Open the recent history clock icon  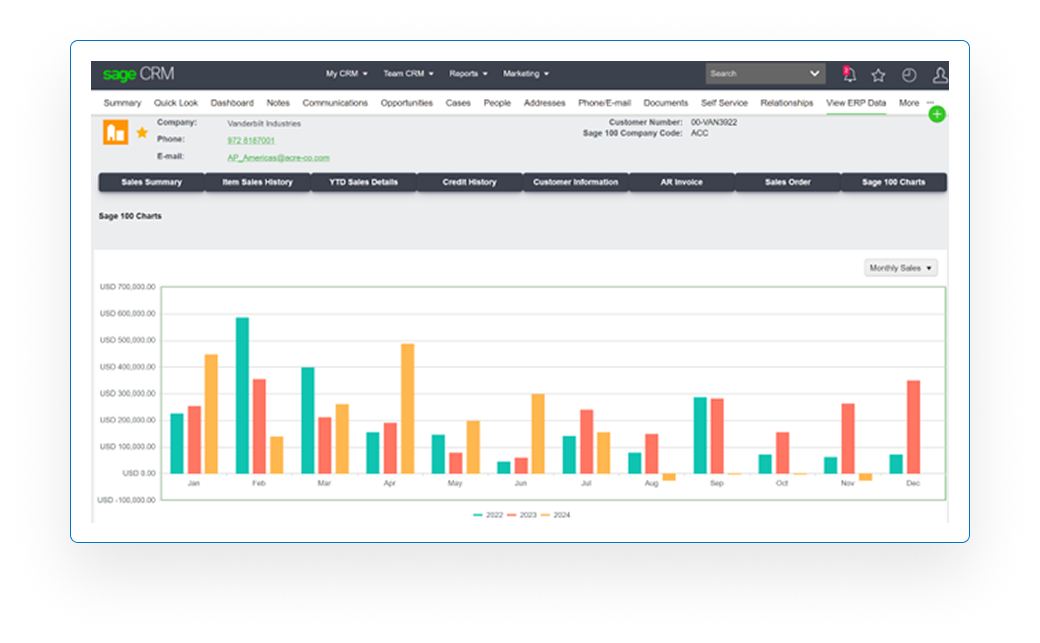tap(909, 75)
